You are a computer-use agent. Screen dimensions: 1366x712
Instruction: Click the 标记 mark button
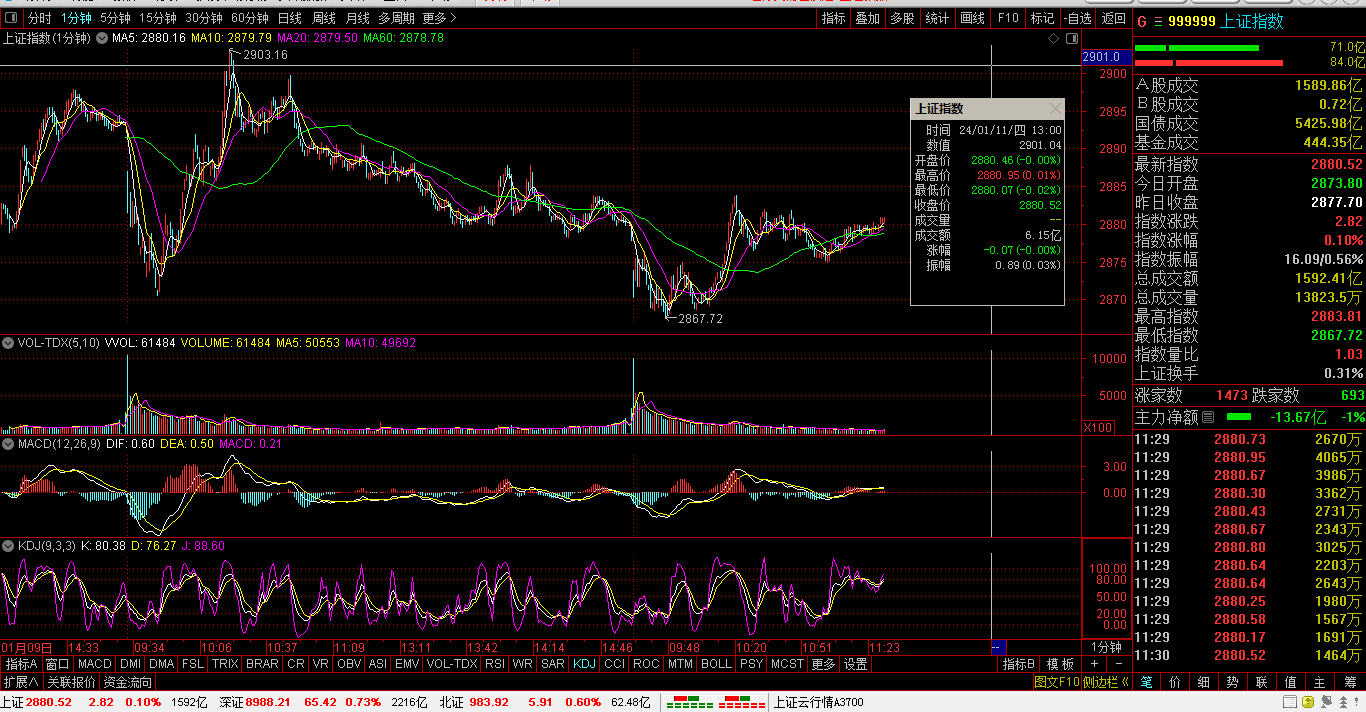pyautogui.click(x=1042, y=18)
